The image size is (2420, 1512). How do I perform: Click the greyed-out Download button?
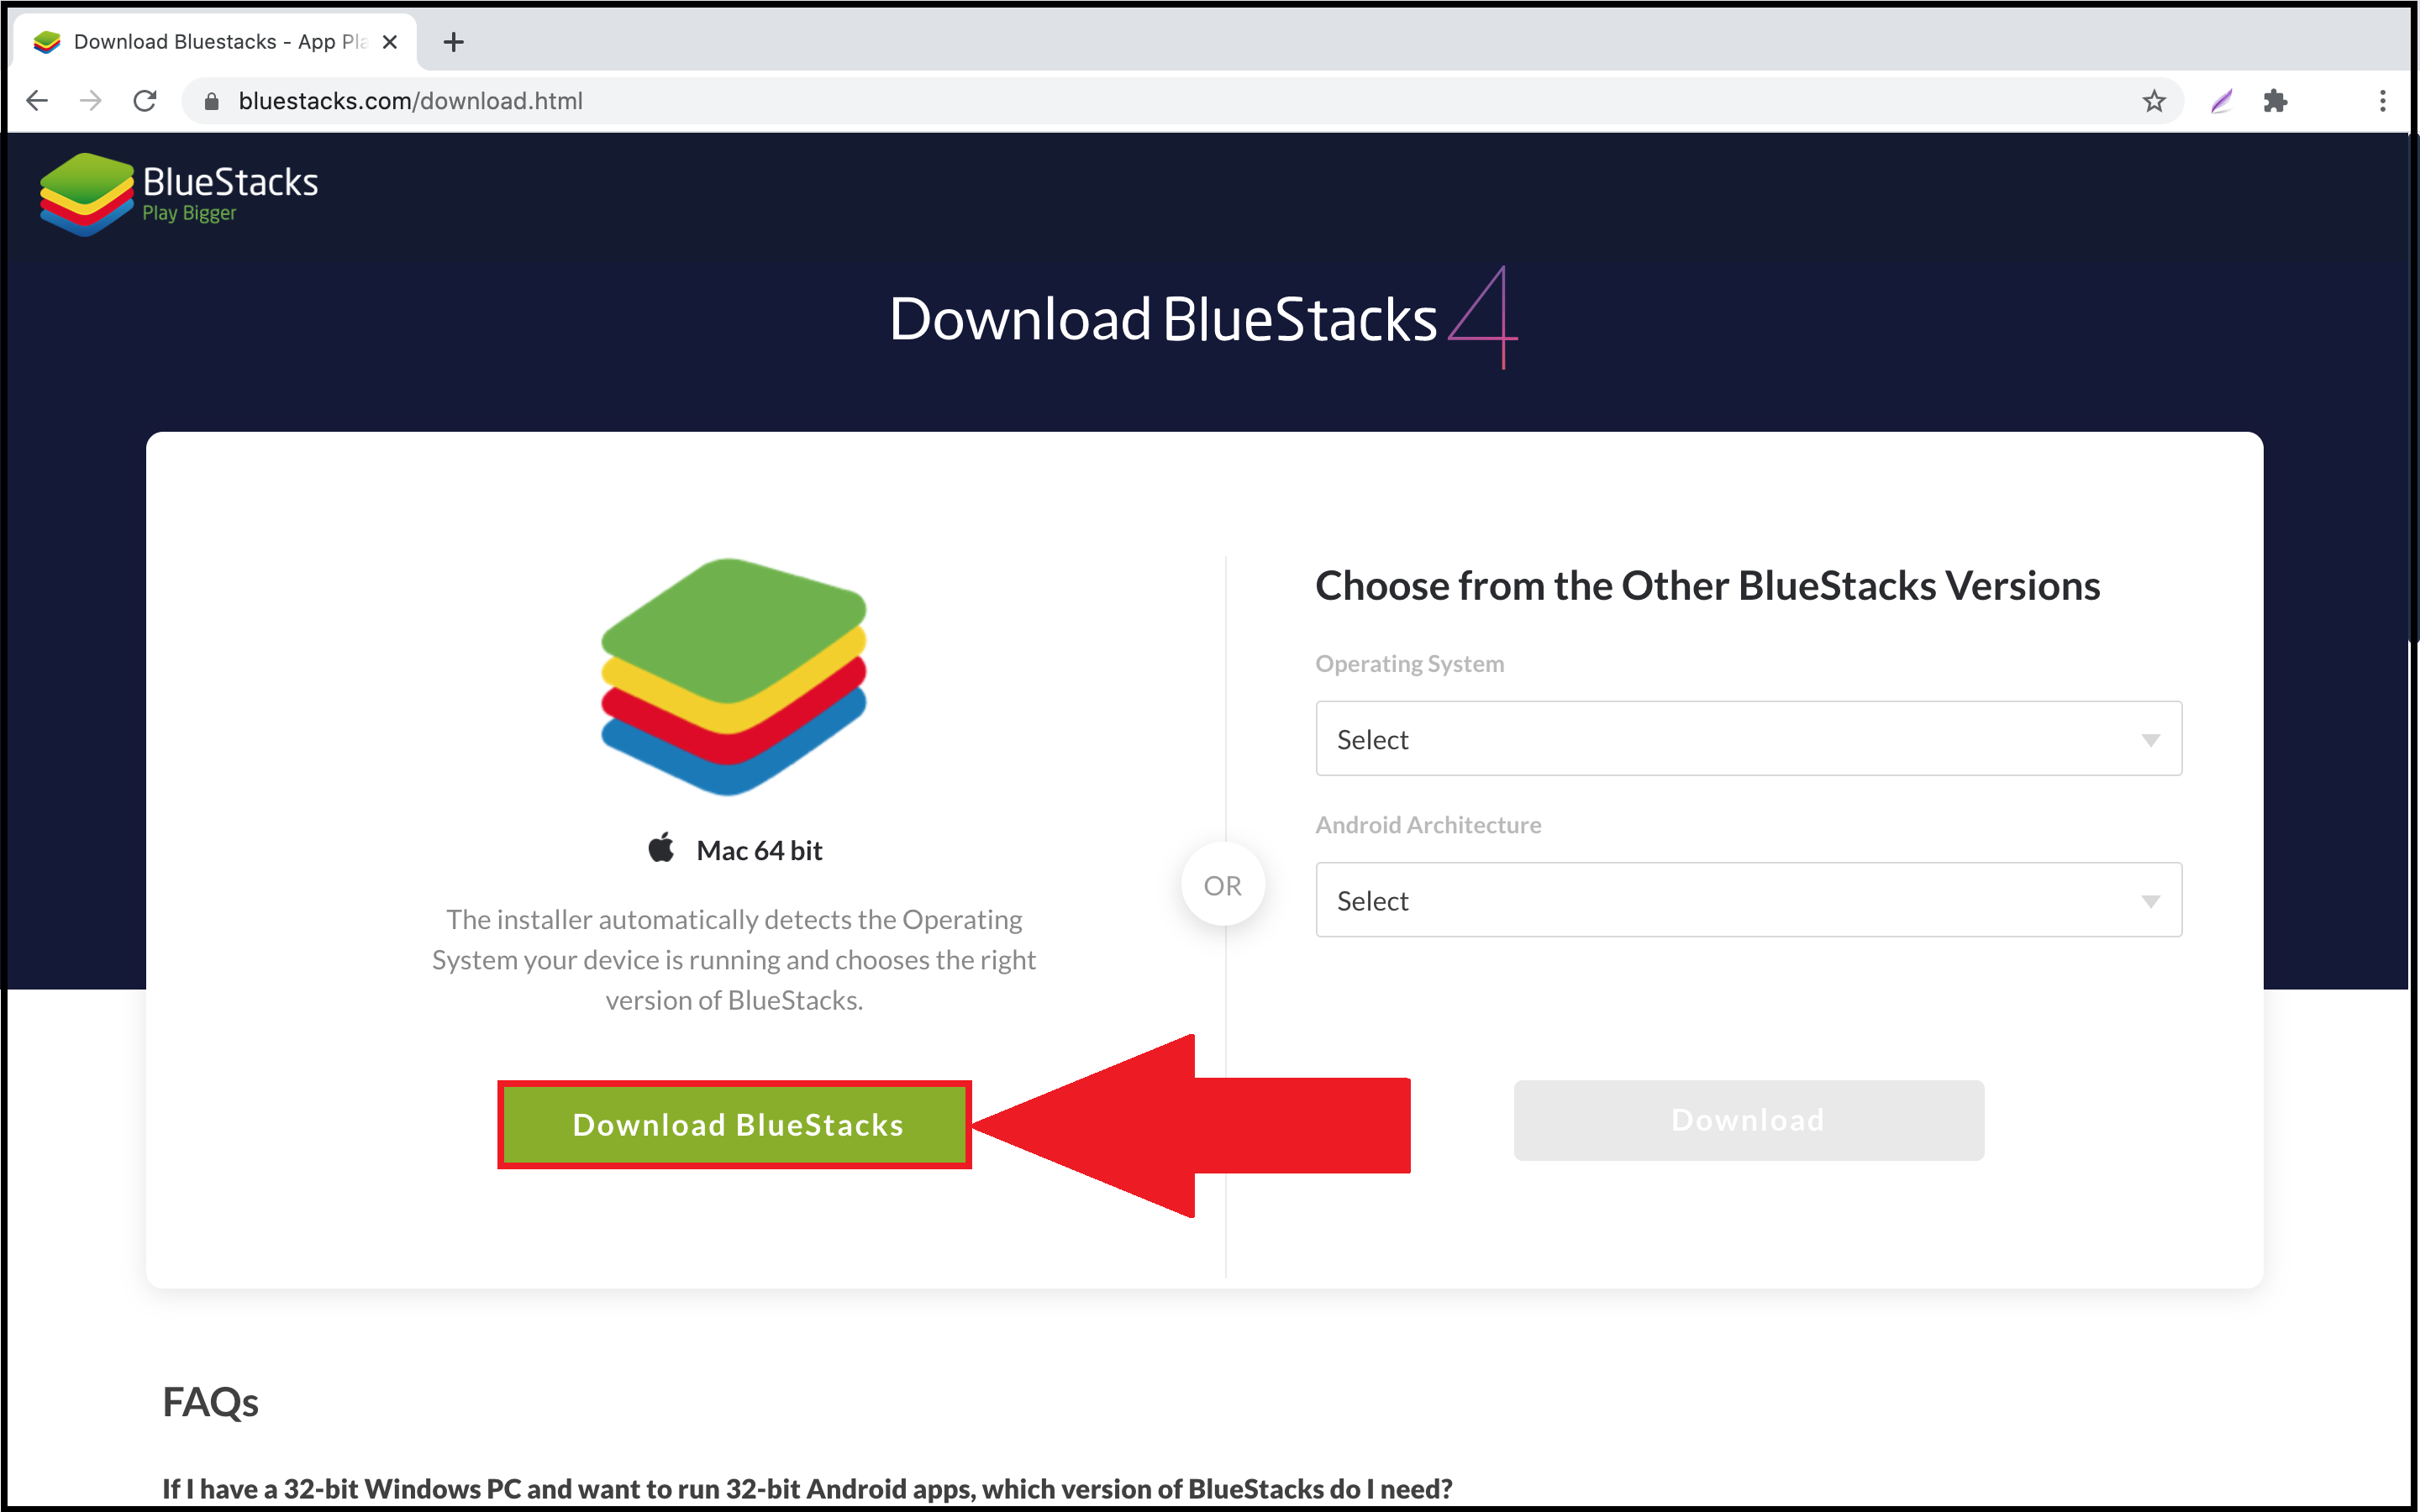coord(1749,1120)
